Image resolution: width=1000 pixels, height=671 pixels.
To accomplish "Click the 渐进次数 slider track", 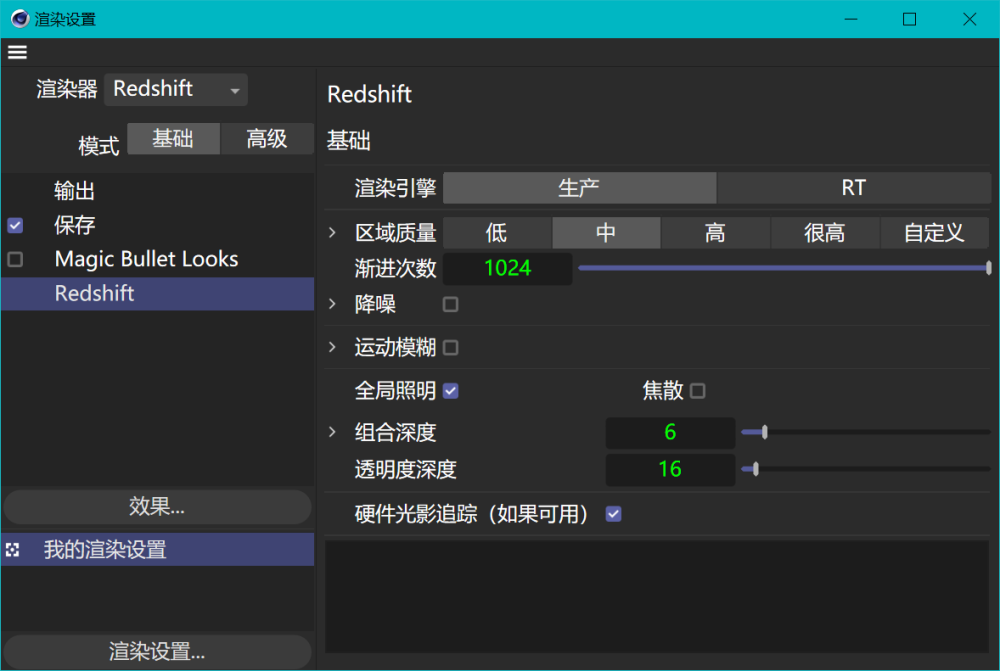I will tap(784, 268).
